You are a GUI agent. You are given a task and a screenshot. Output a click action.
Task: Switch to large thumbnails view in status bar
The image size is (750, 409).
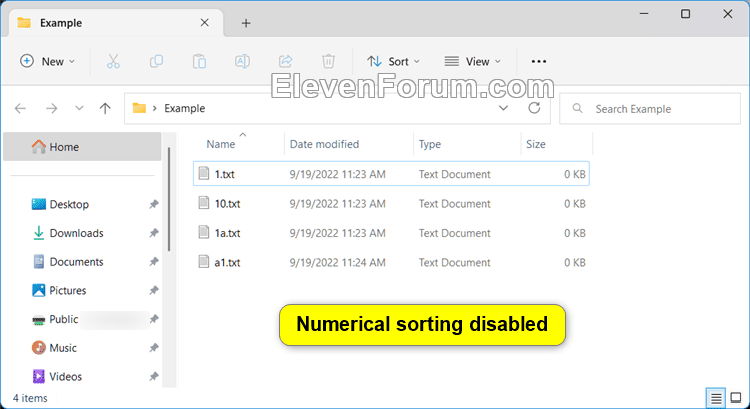coord(736,398)
